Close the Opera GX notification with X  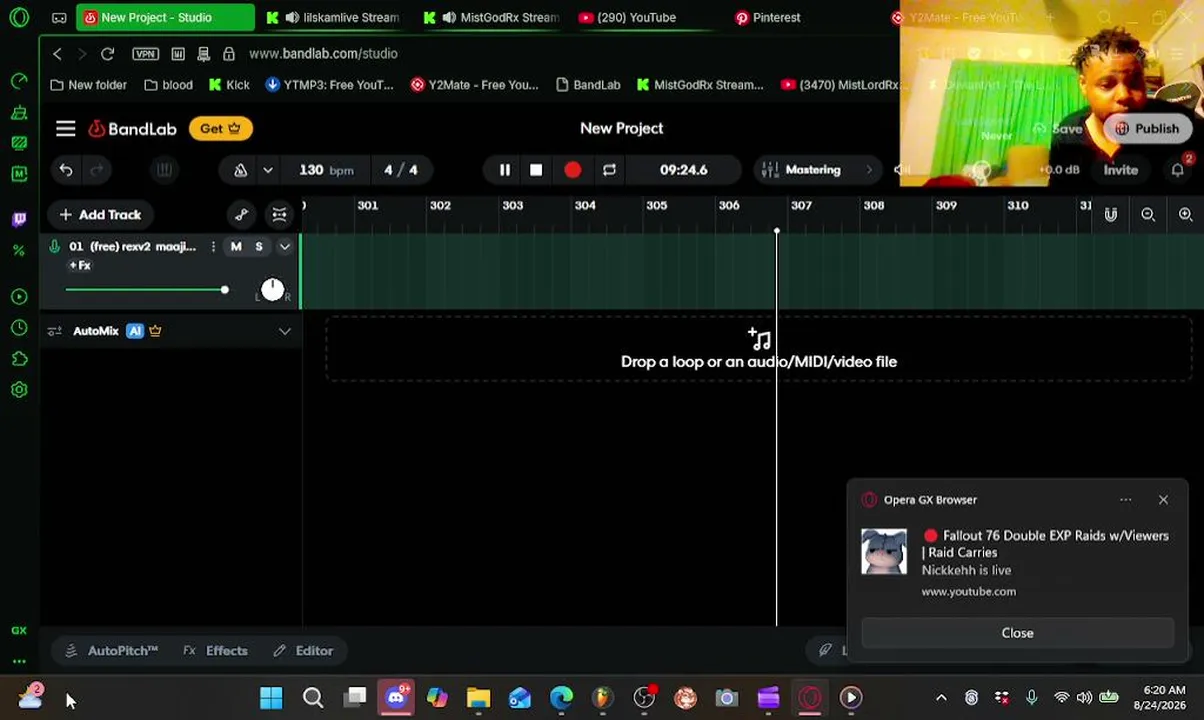click(x=1163, y=500)
